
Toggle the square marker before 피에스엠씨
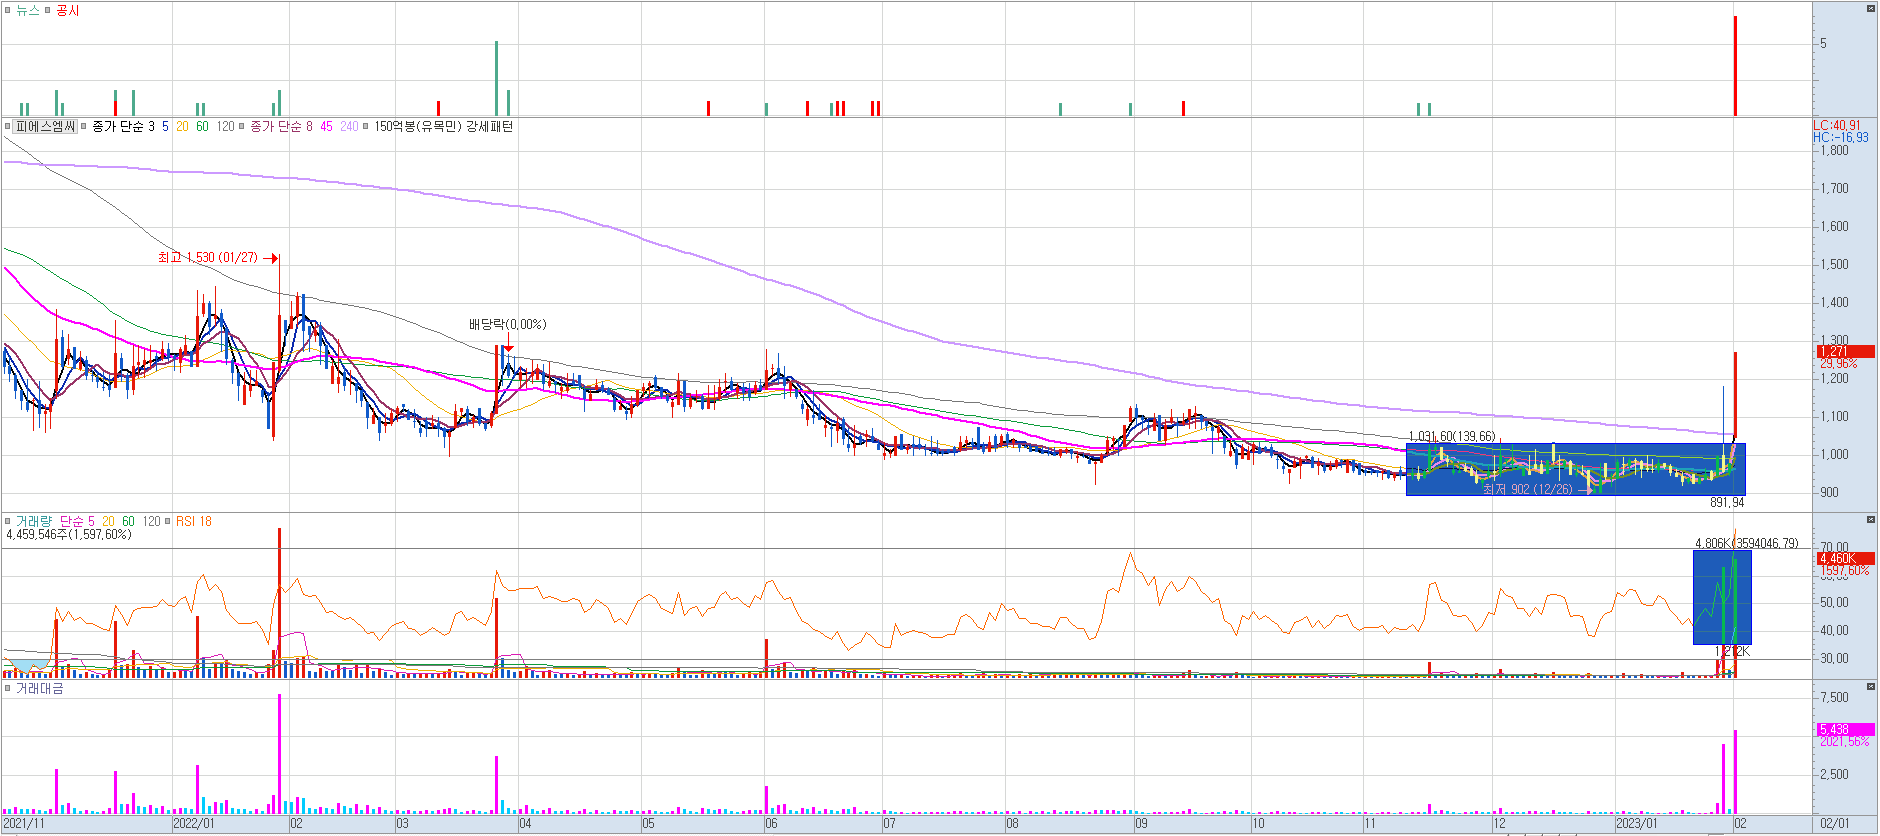(8, 126)
